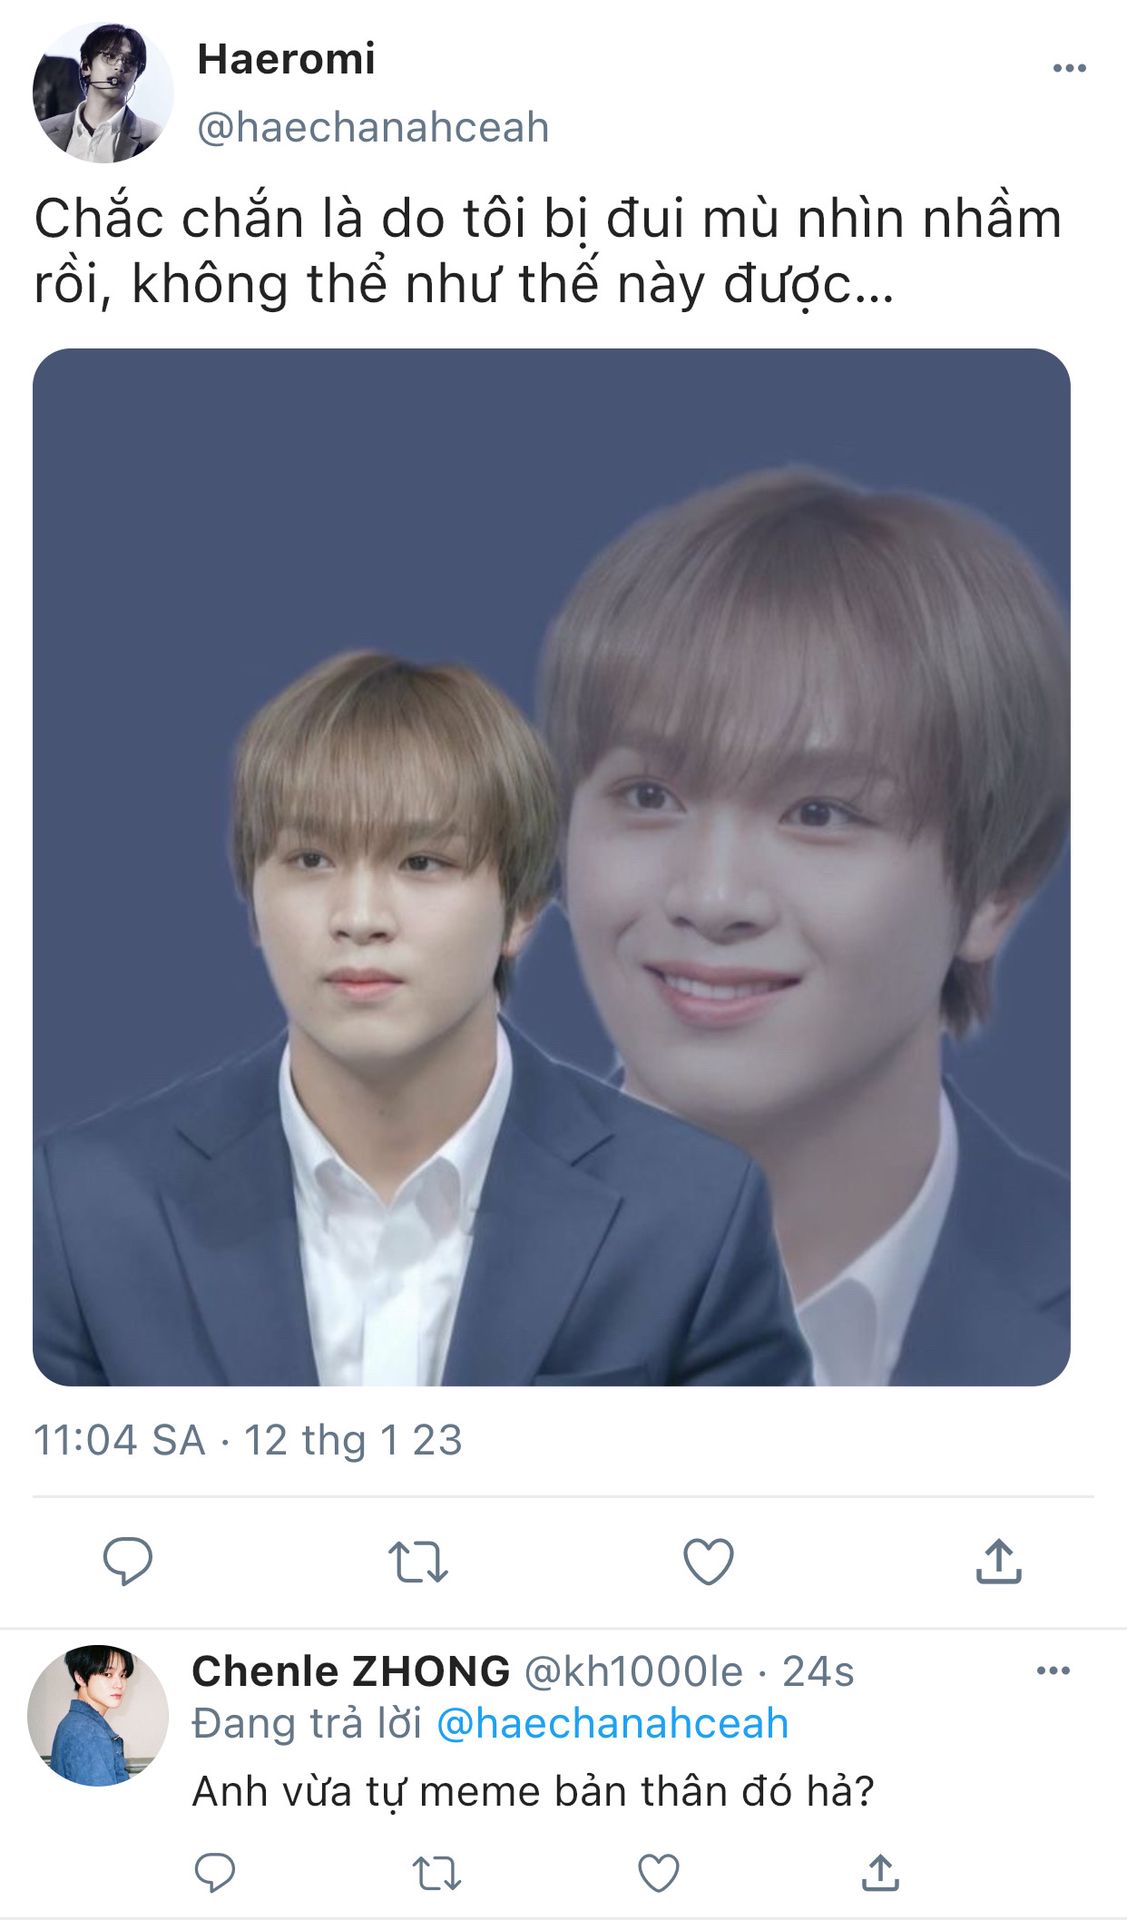Retweet Chenle ZHONG's reply
This screenshot has height=1920, width=1127.
pyautogui.click(x=437, y=1872)
